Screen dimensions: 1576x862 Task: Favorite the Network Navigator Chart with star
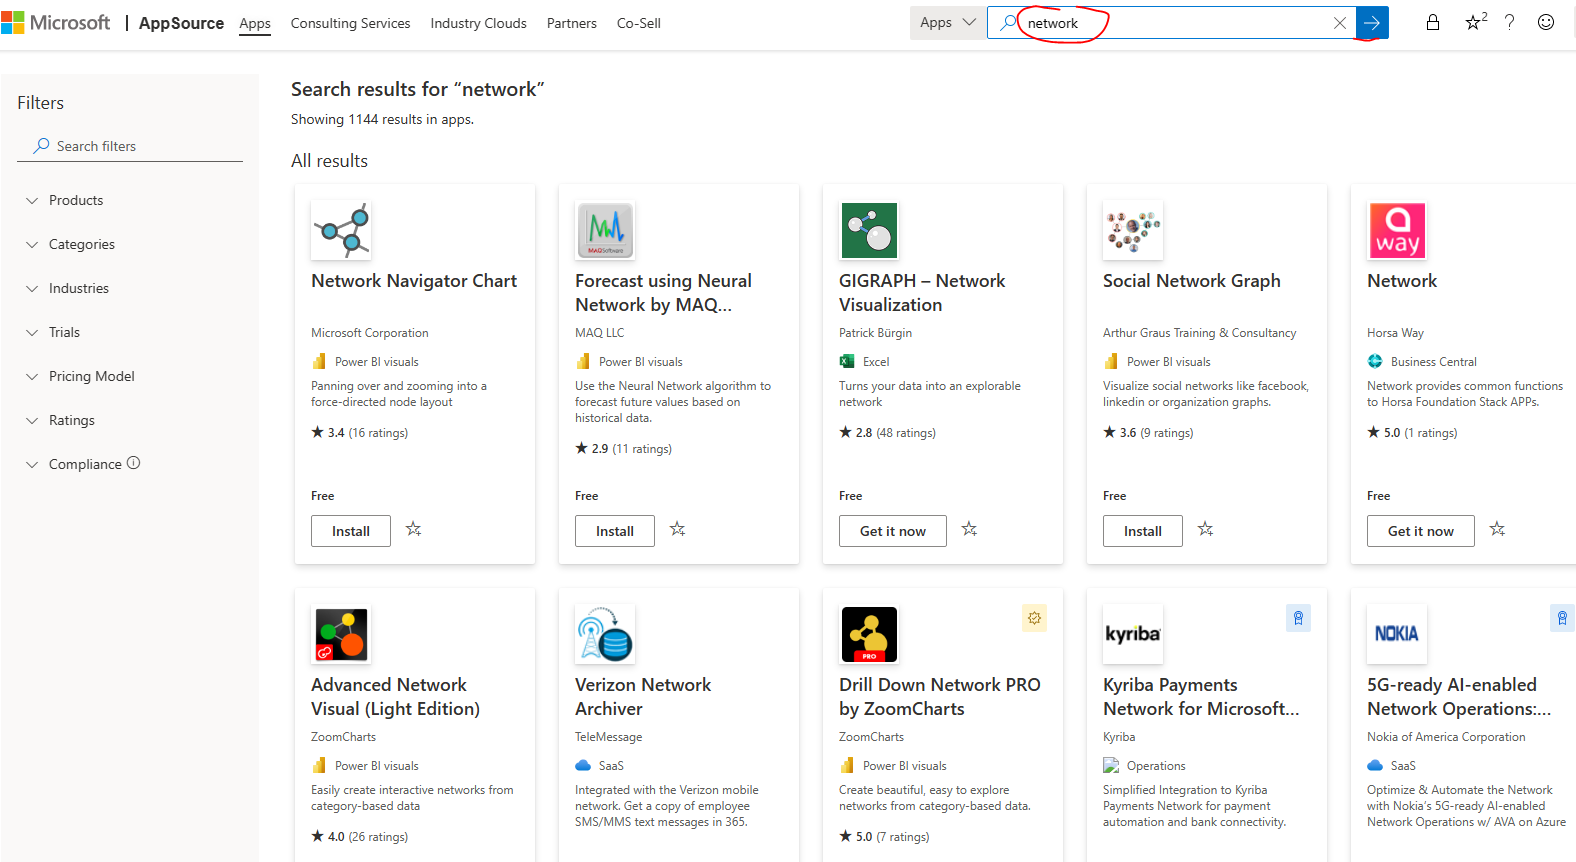pos(414,529)
